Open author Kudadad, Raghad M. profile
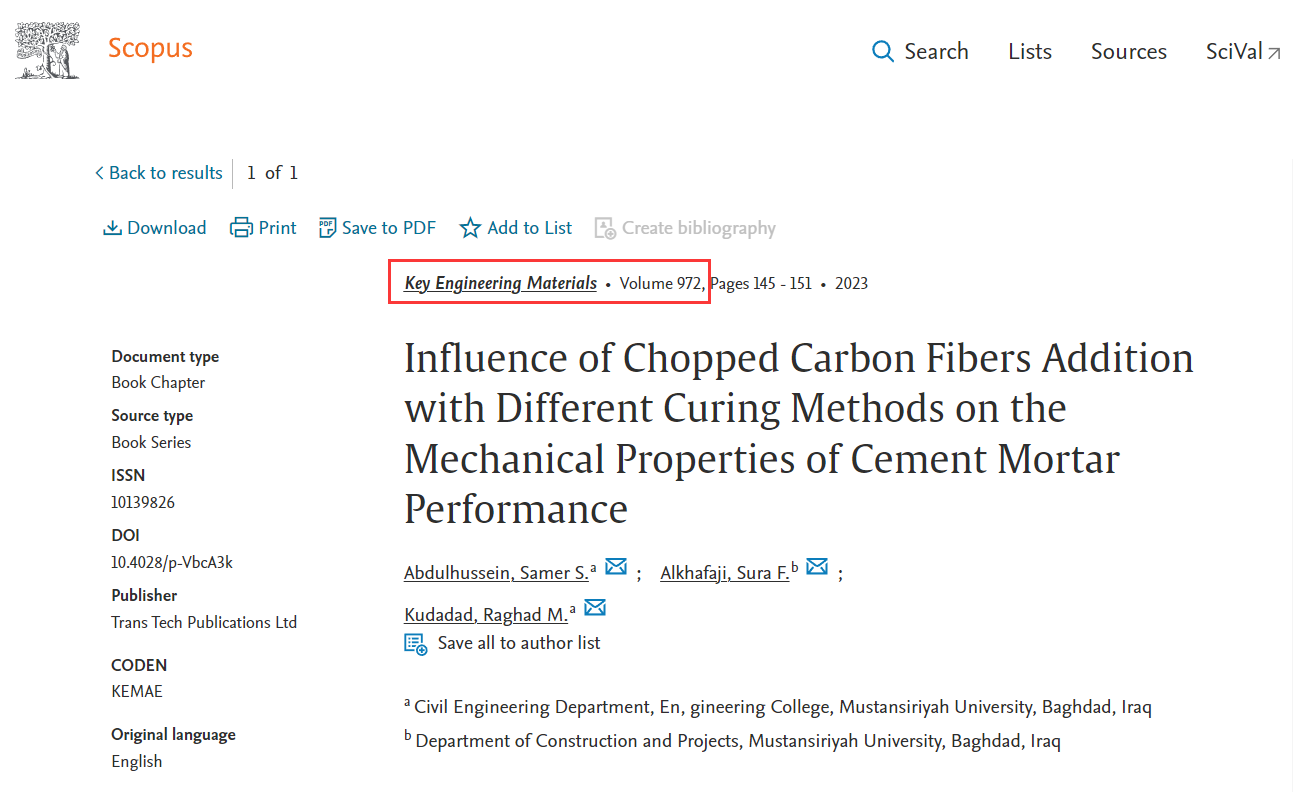The width and height of the screenshot is (1293, 792). (x=486, y=615)
